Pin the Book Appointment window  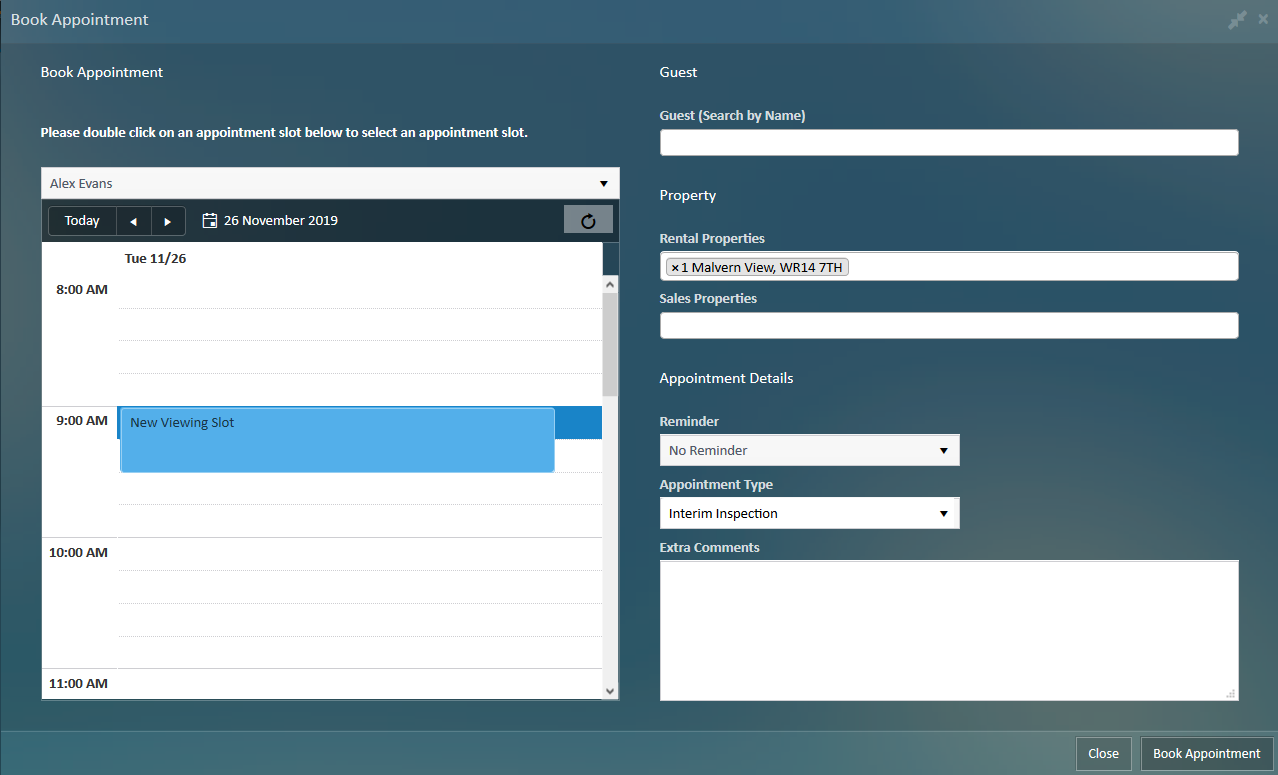pyautogui.click(x=1237, y=20)
